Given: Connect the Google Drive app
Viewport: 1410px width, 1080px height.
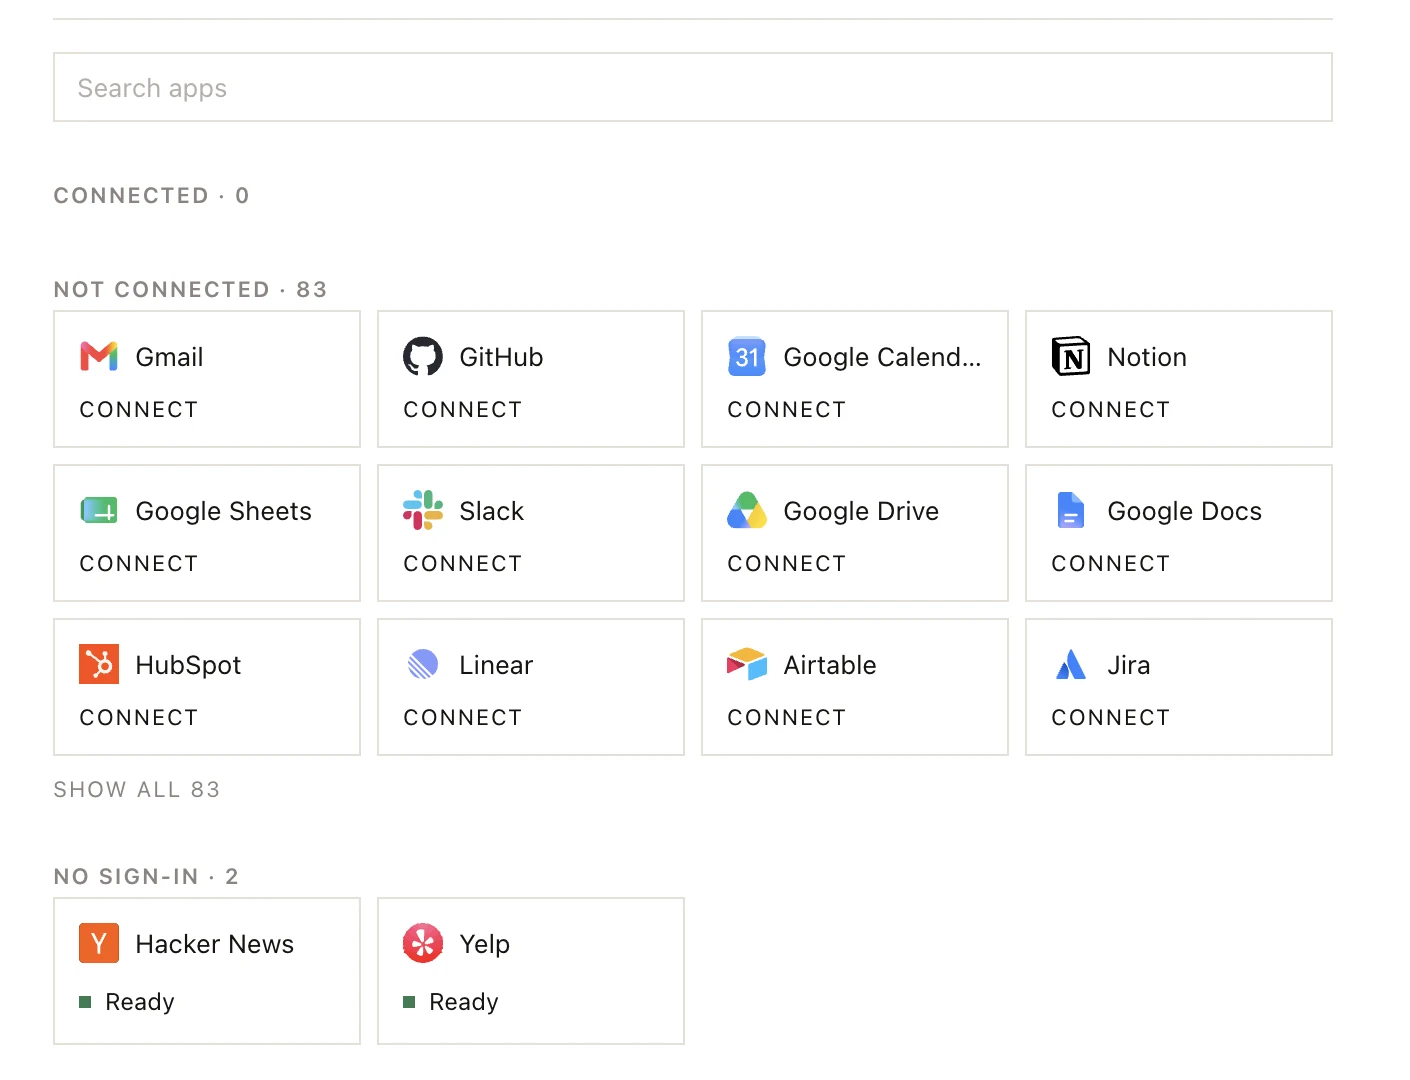Looking at the screenshot, I should [787, 564].
